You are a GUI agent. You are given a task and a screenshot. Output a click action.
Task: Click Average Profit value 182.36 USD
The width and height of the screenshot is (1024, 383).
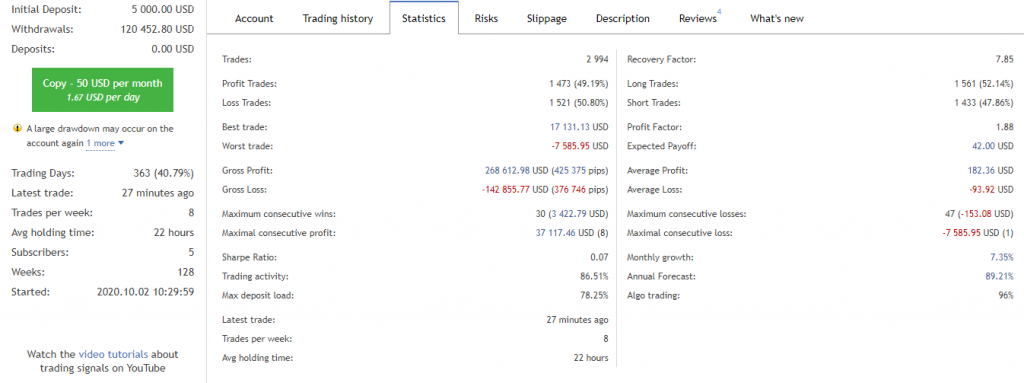991,171
